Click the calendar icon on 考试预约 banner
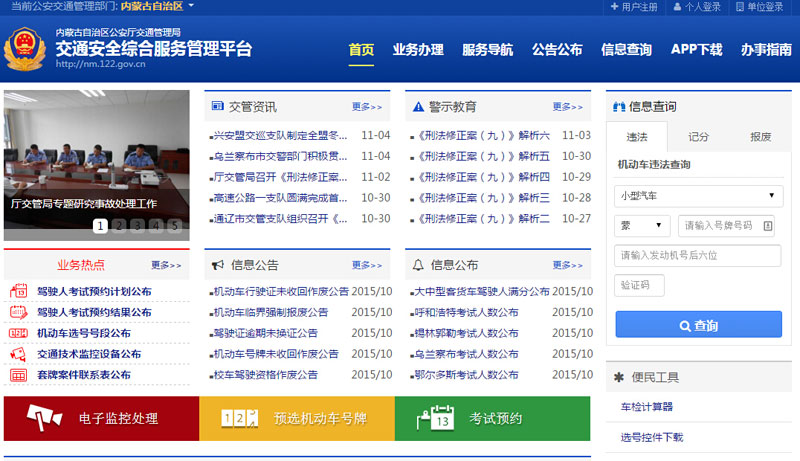Image resolution: width=800 pixels, height=461 pixels. 436,418
